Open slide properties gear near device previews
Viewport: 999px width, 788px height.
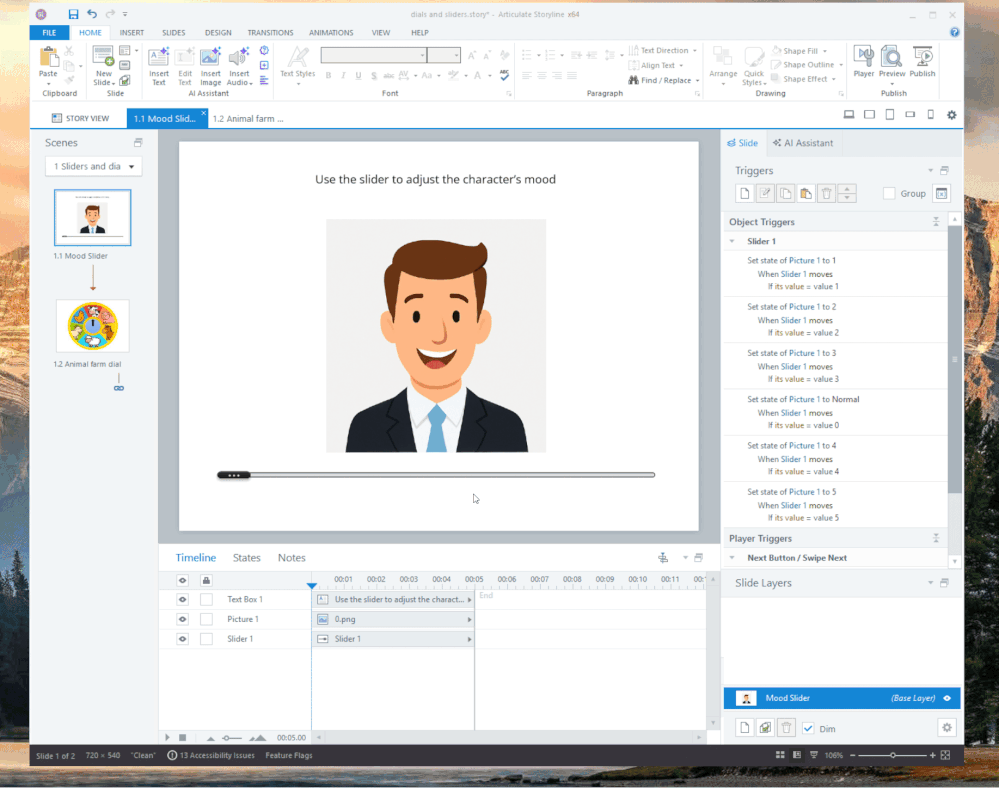(x=952, y=115)
